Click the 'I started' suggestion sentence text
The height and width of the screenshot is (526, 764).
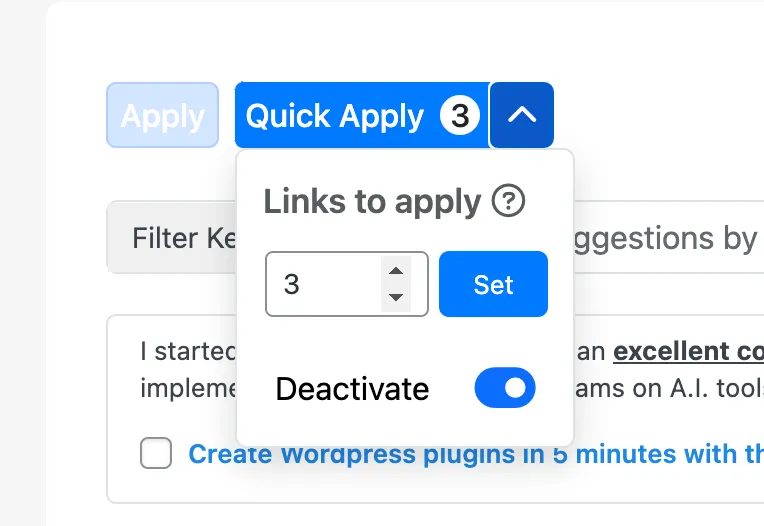[x=187, y=352]
